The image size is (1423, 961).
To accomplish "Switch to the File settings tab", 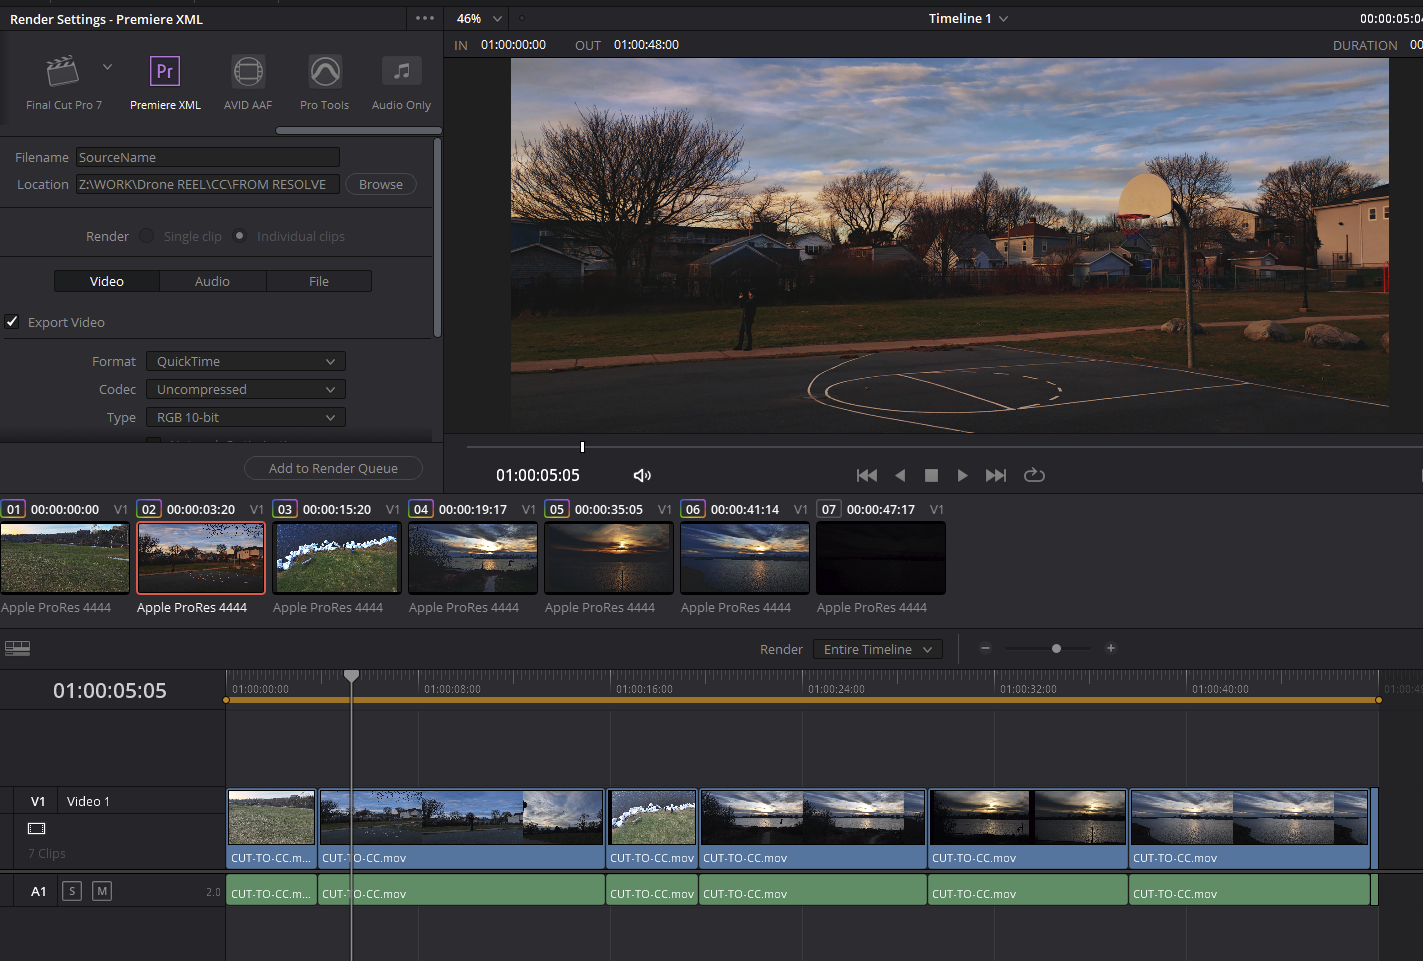I will 319,282.
